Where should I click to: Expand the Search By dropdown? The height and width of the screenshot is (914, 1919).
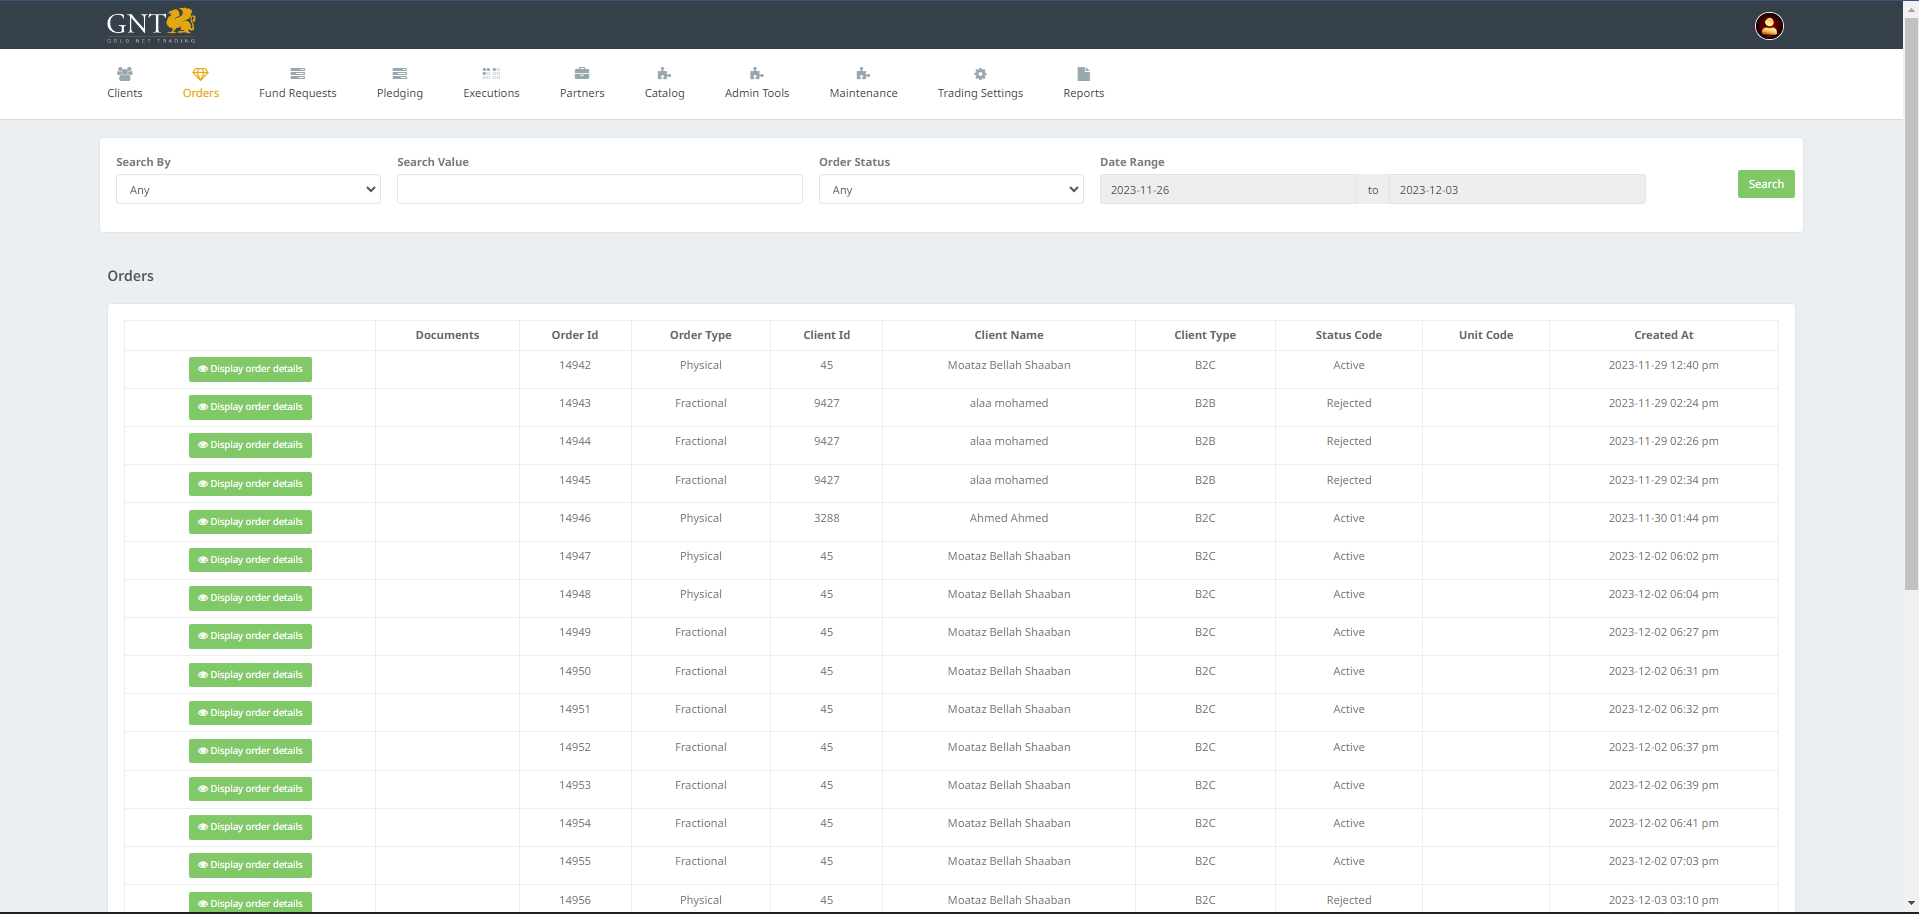(x=248, y=190)
